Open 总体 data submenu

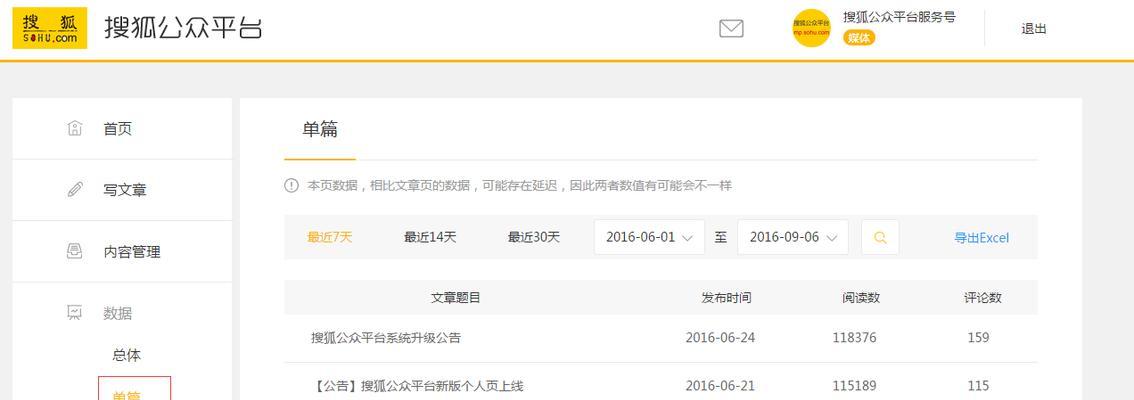127,355
